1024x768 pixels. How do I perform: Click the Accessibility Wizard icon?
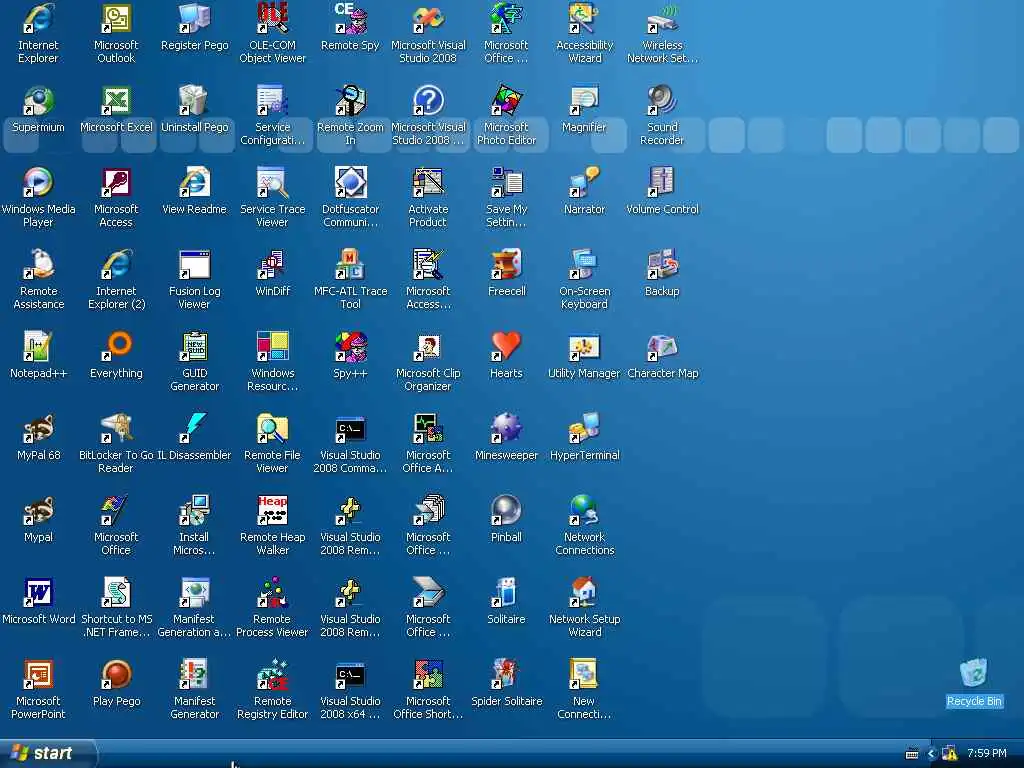584,19
